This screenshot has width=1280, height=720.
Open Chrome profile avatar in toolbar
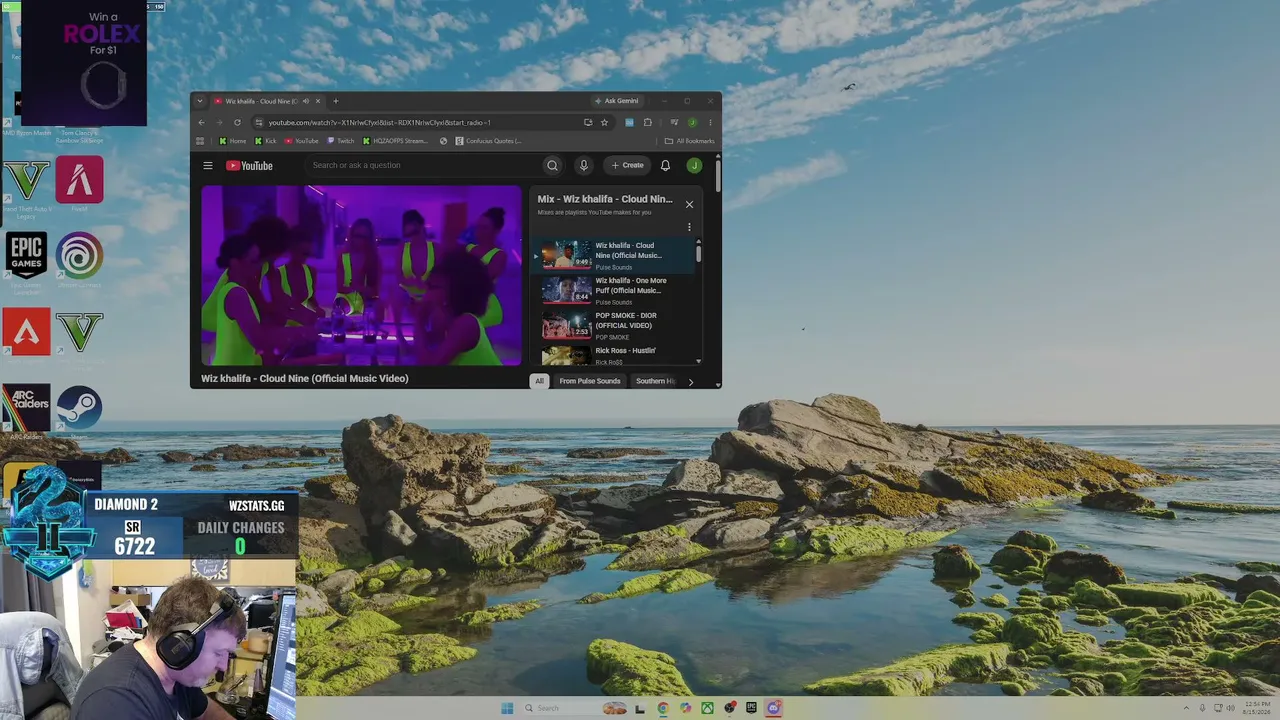pos(692,122)
